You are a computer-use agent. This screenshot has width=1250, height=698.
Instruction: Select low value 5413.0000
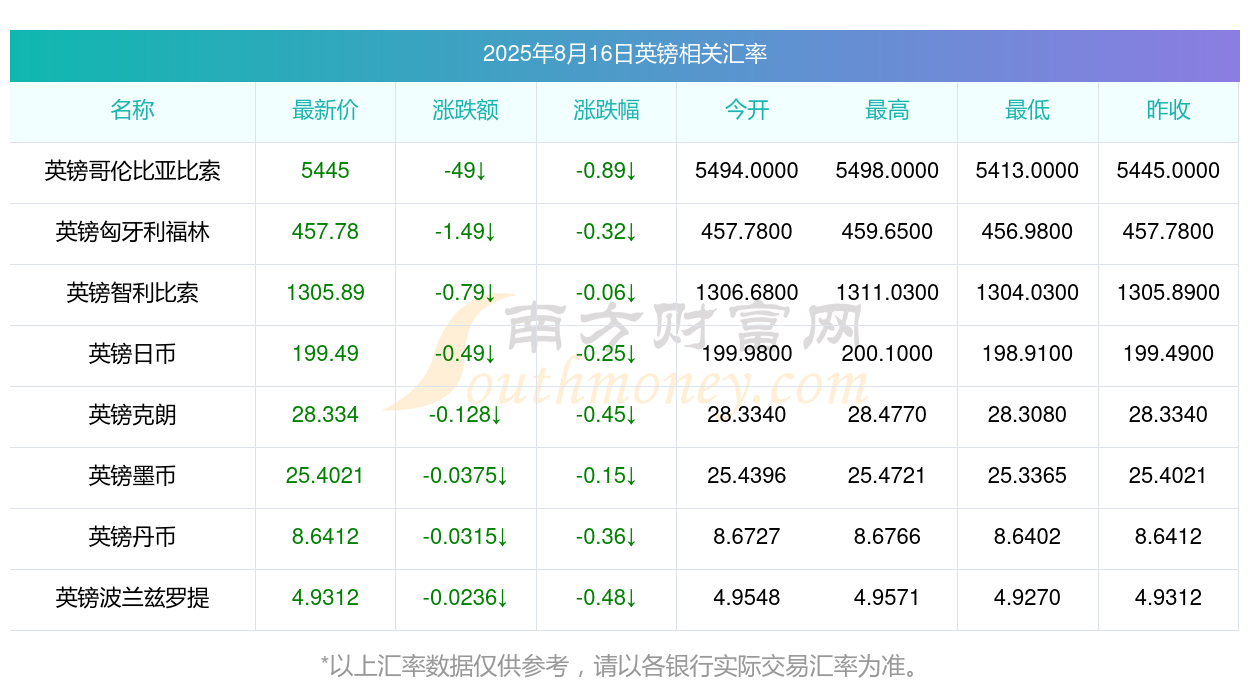[1028, 171]
